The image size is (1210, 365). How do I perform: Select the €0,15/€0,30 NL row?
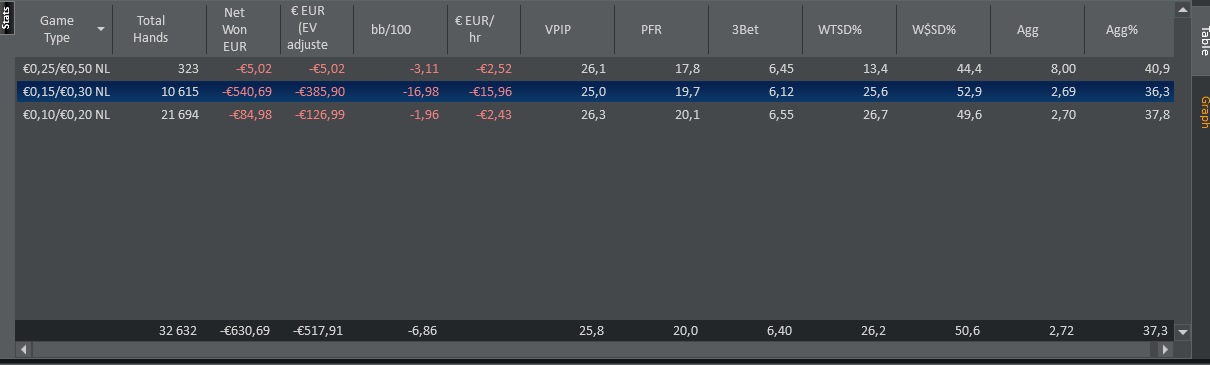coord(595,92)
